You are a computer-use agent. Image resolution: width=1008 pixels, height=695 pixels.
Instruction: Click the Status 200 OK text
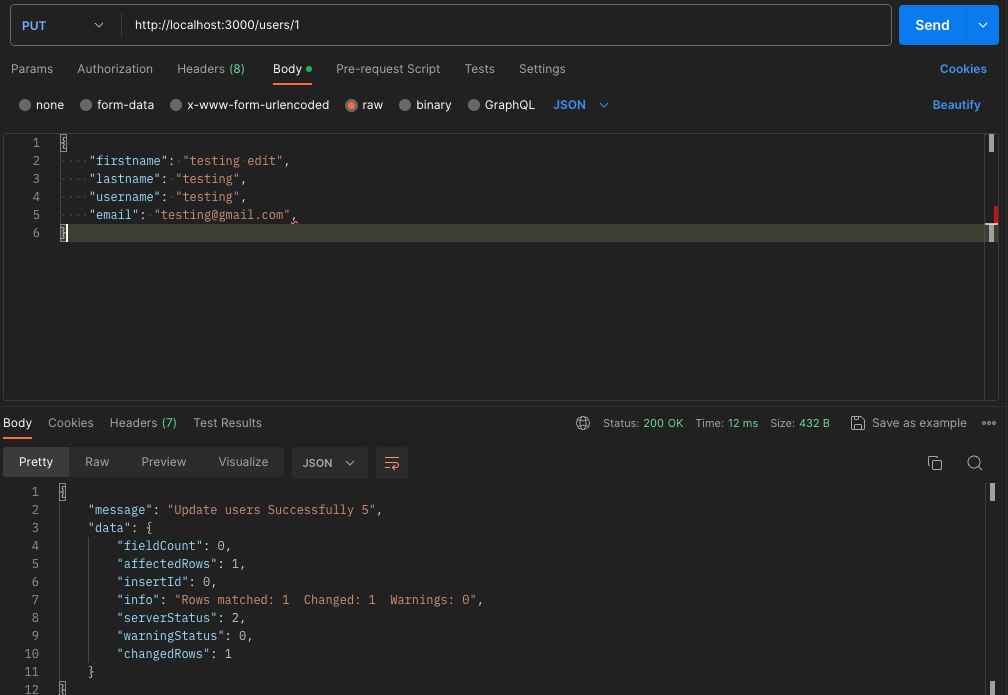tap(643, 423)
